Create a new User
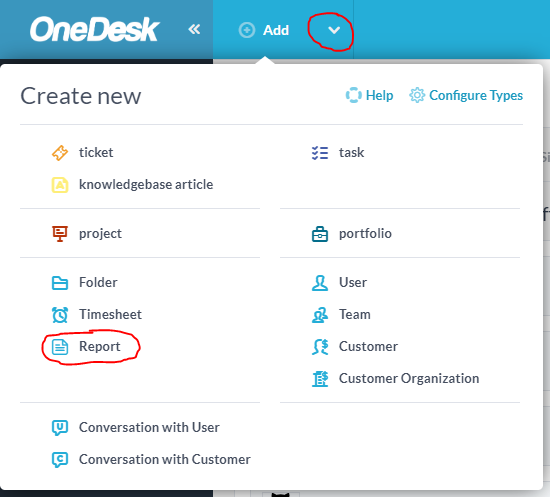The width and height of the screenshot is (550, 497). point(353,282)
